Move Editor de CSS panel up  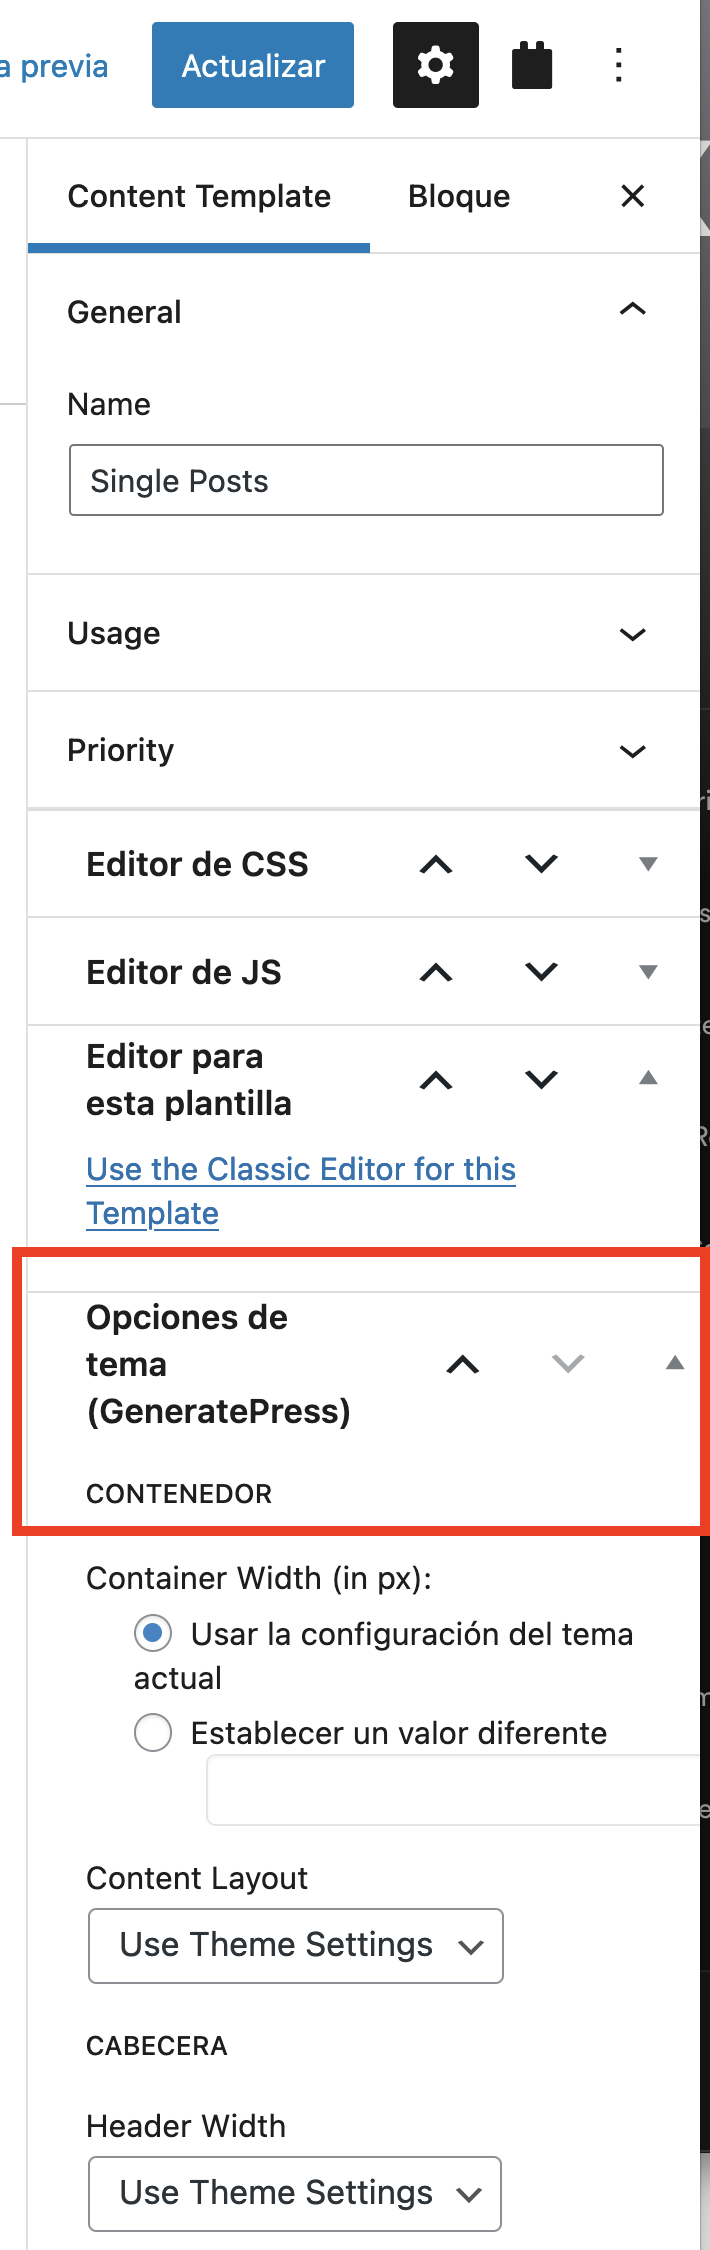[436, 864]
